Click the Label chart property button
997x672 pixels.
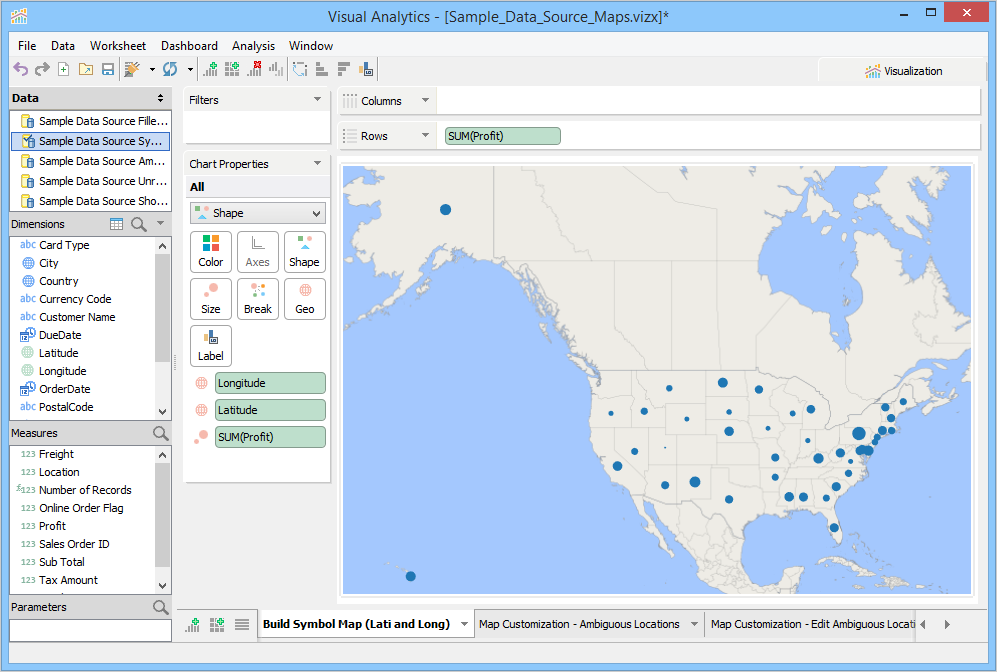click(x=211, y=346)
